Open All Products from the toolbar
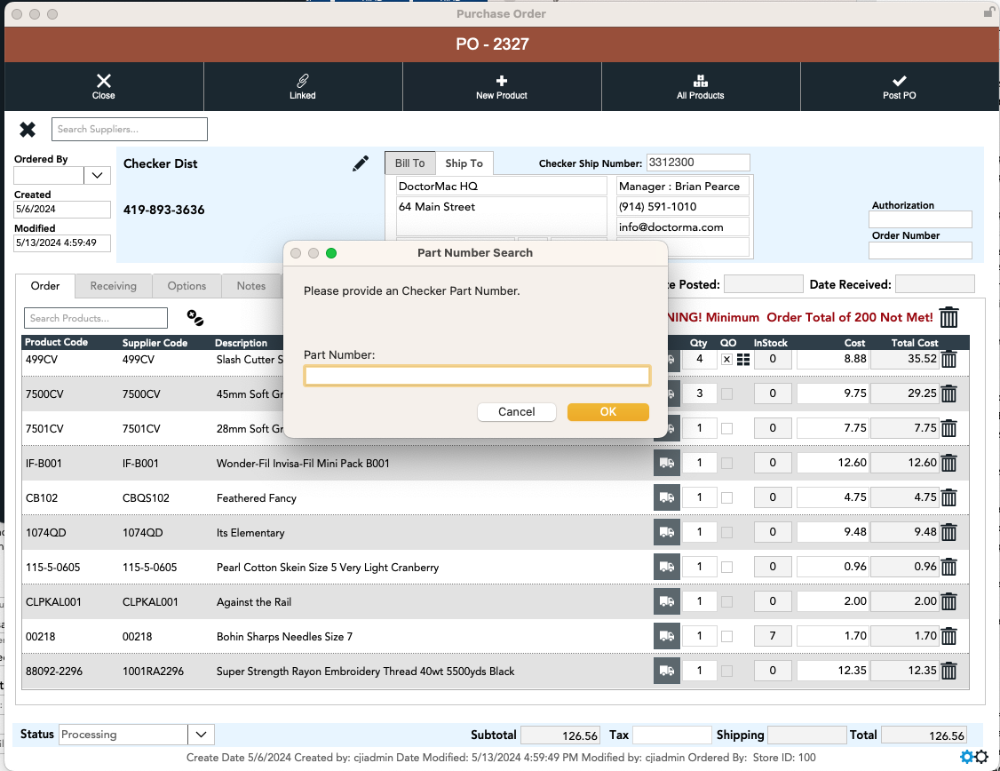The image size is (1000, 771). point(700,82)
